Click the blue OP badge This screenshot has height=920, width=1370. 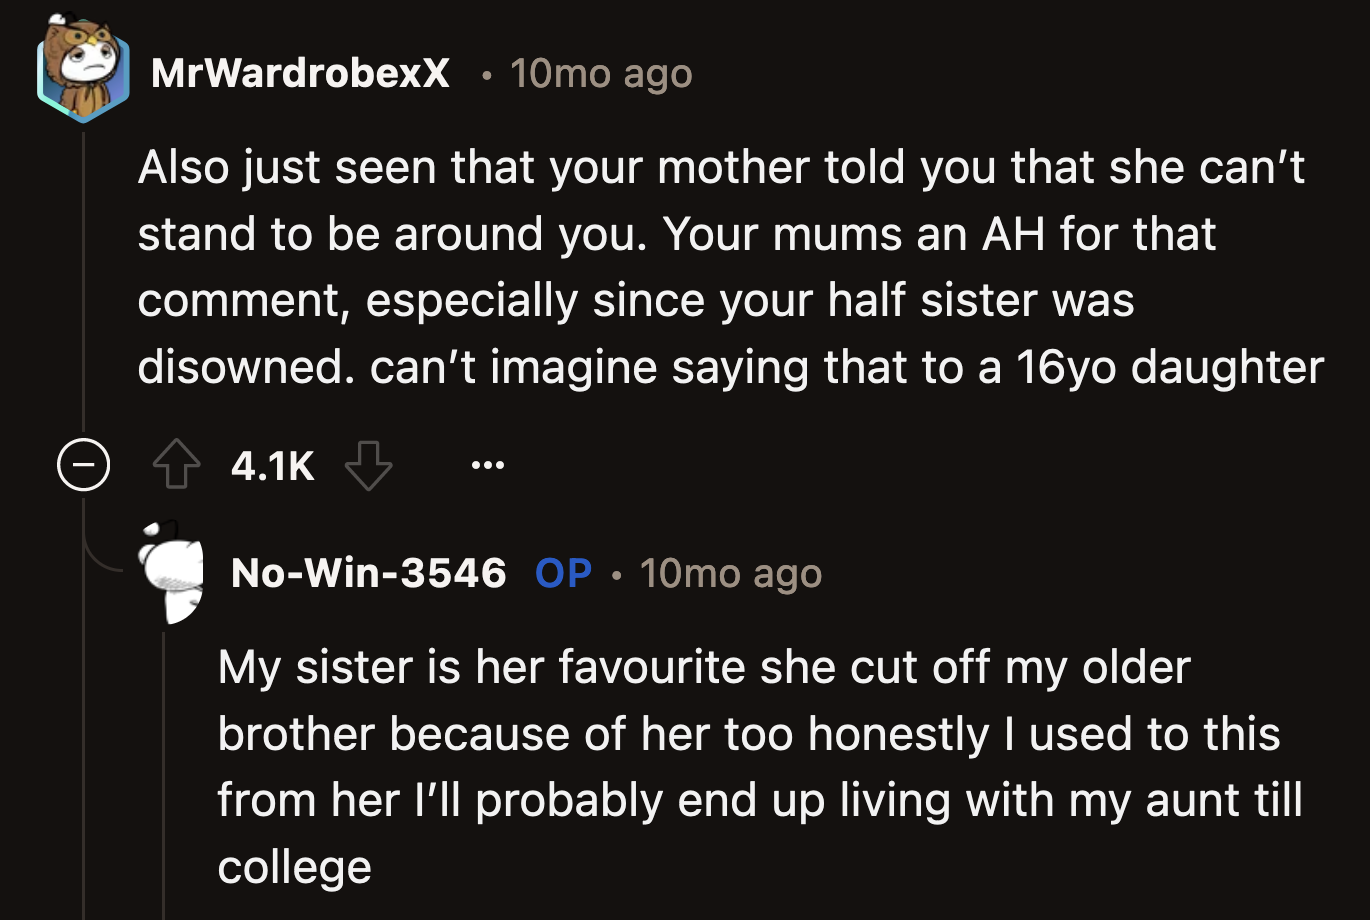[562, 573]
